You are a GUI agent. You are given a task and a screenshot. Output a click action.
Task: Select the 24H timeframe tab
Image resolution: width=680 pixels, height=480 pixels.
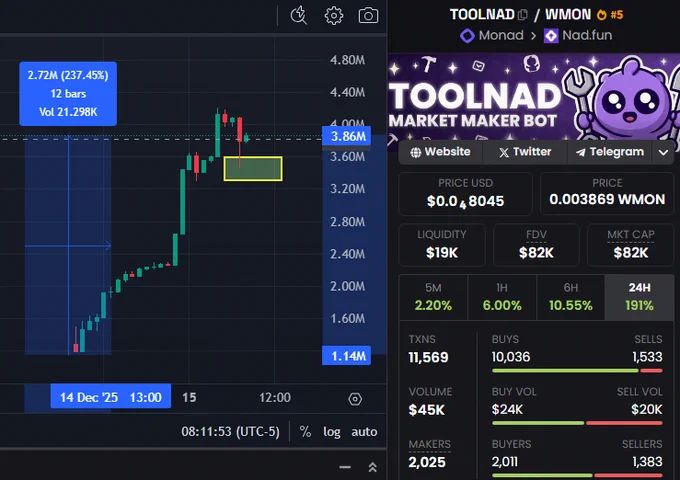(639, 297)
